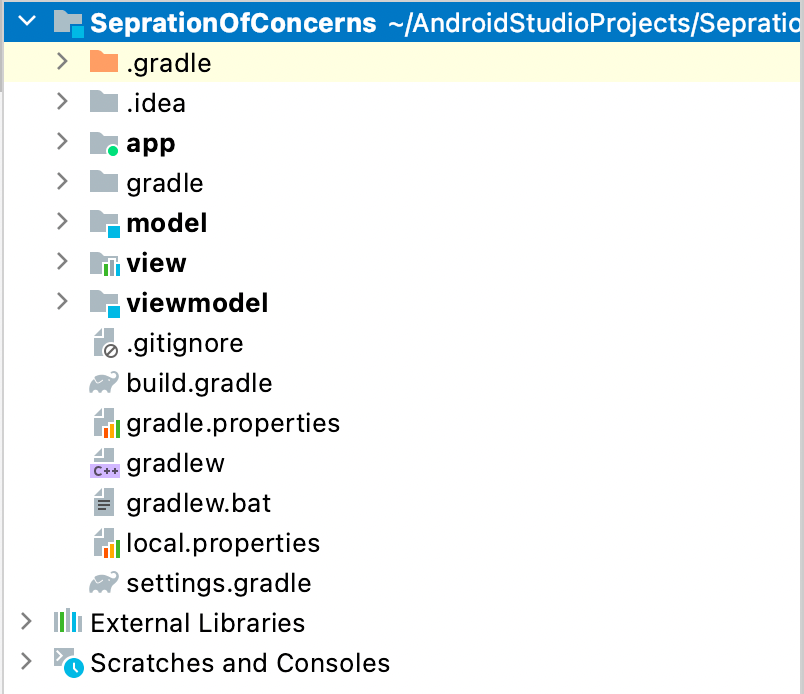Click the .gitignore file icon
Image resolution: width=804 pixels, height=694 pixels.
tap(104, 343)
